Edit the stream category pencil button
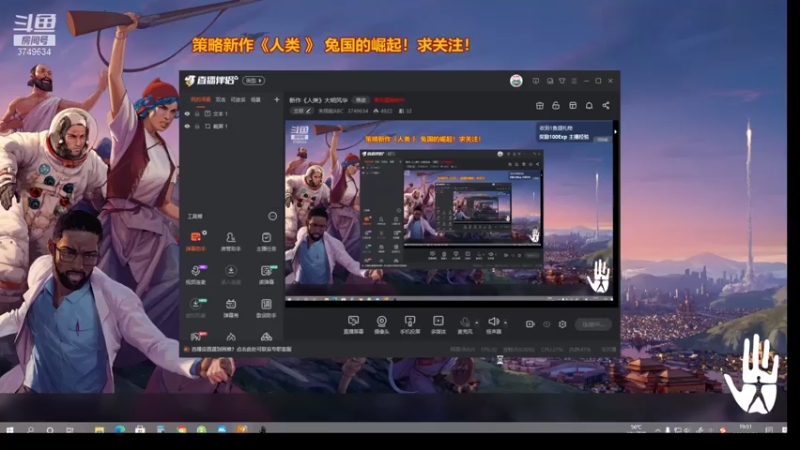This screenshot has width=800, height=450. (x=301, y=111)
